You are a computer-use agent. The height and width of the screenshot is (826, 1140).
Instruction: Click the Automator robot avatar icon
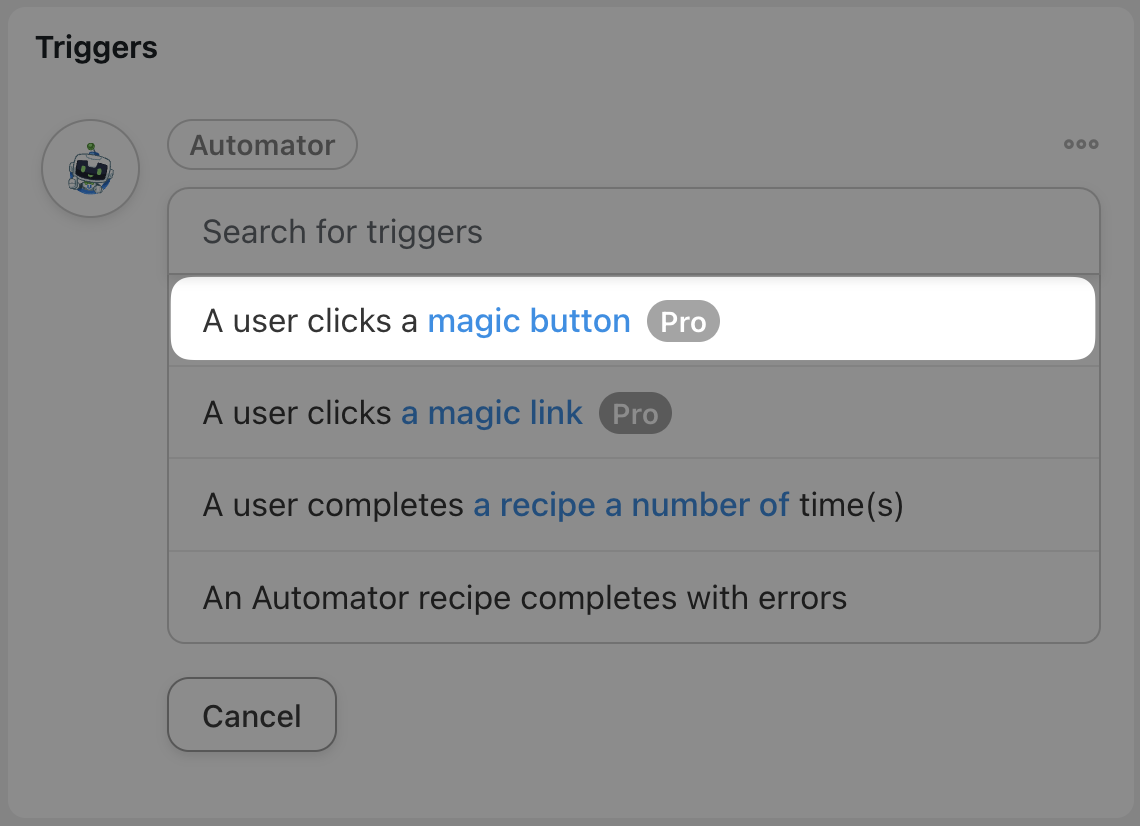click(90, 168)
